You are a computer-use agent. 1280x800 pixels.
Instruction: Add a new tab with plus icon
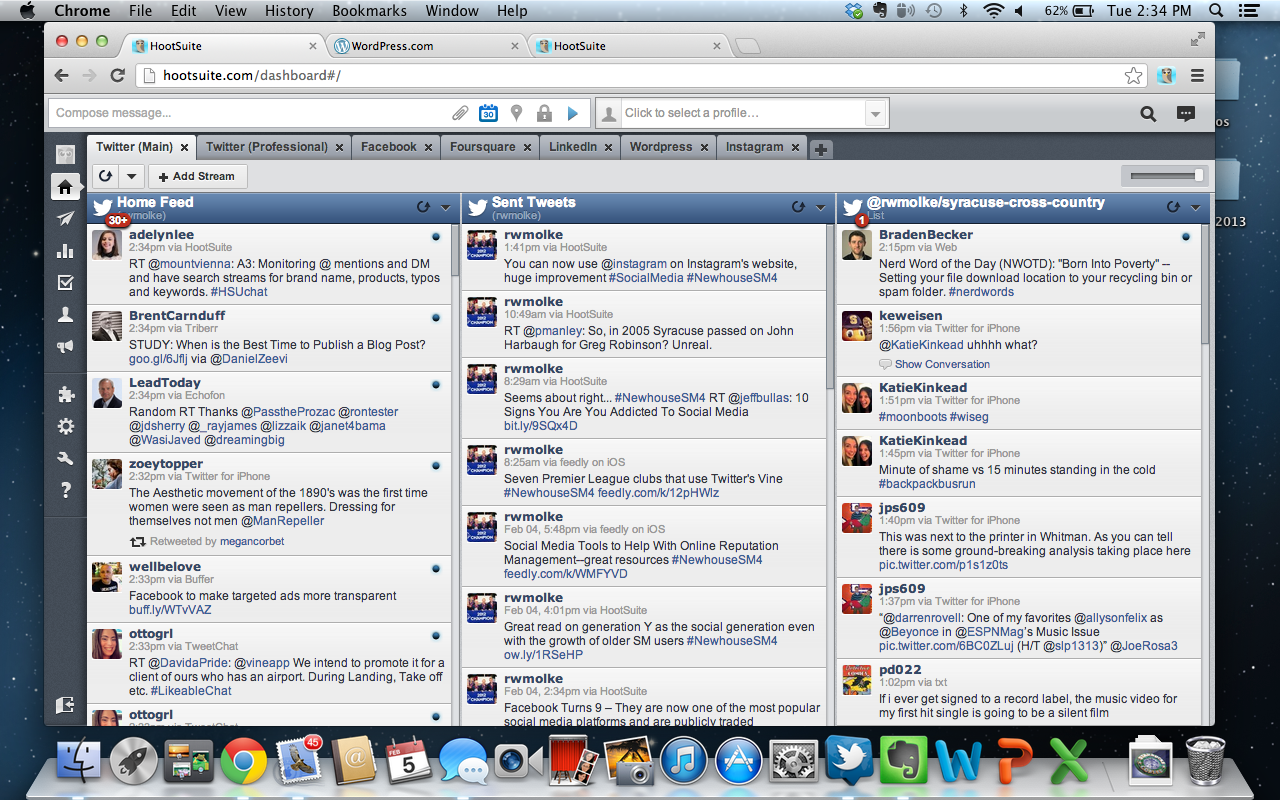point(820,149)
